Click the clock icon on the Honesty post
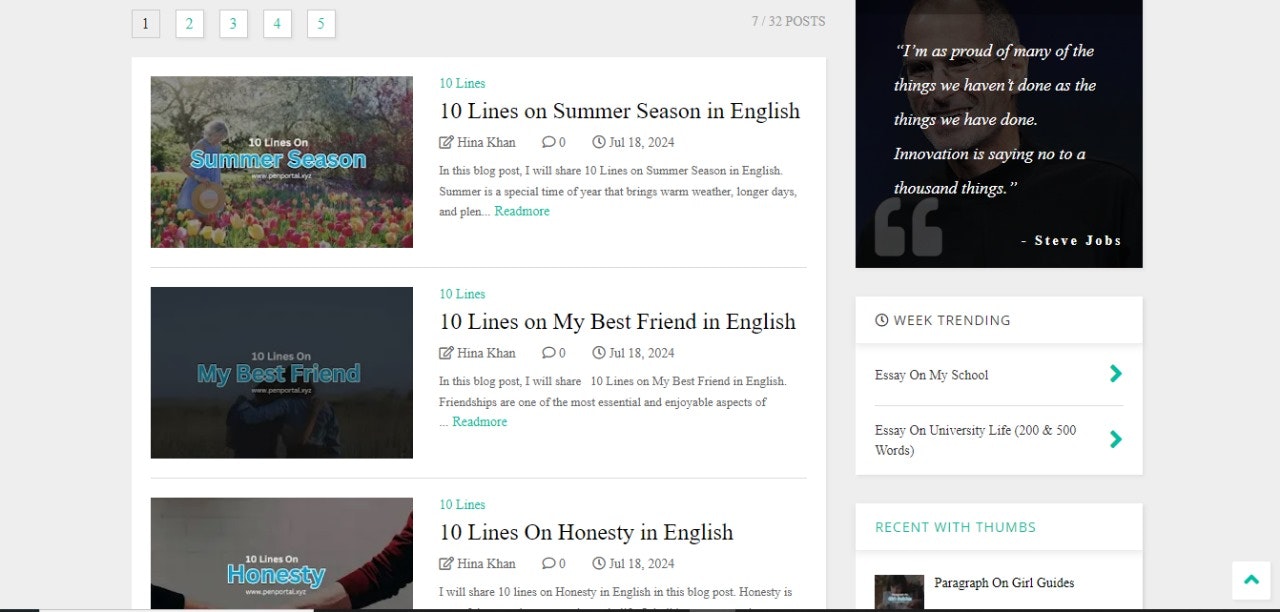 599,563
